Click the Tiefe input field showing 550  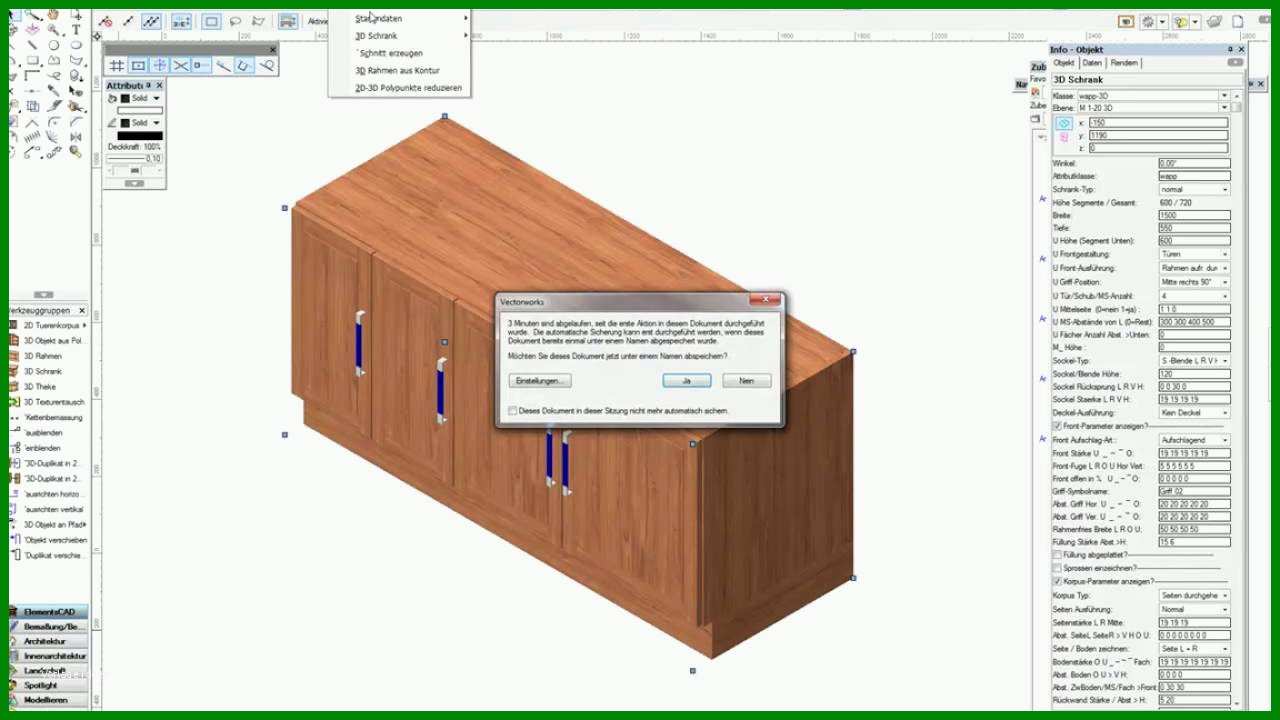coord(1194,228)
